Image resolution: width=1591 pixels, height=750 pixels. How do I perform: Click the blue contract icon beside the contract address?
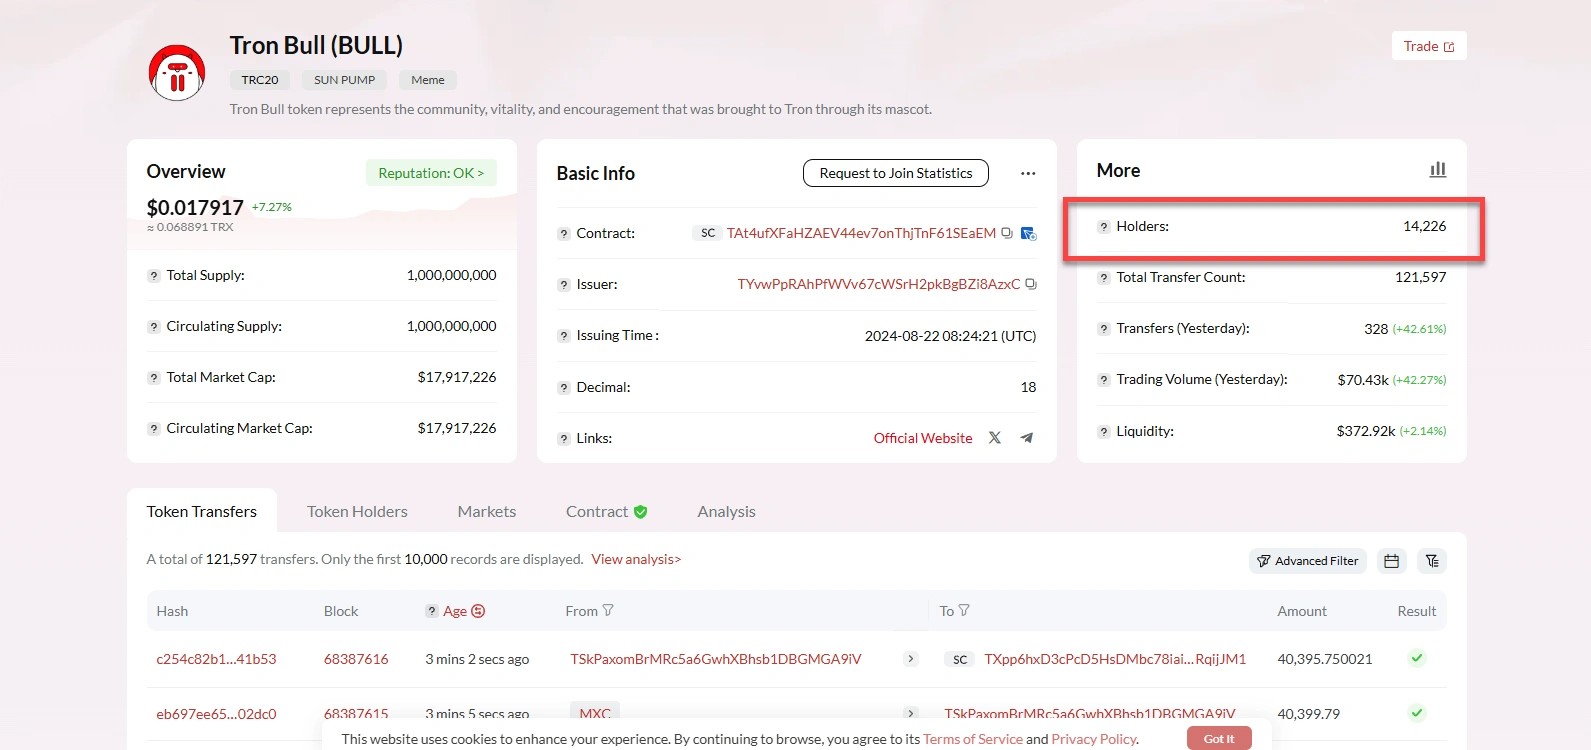tap(1028, 234)
